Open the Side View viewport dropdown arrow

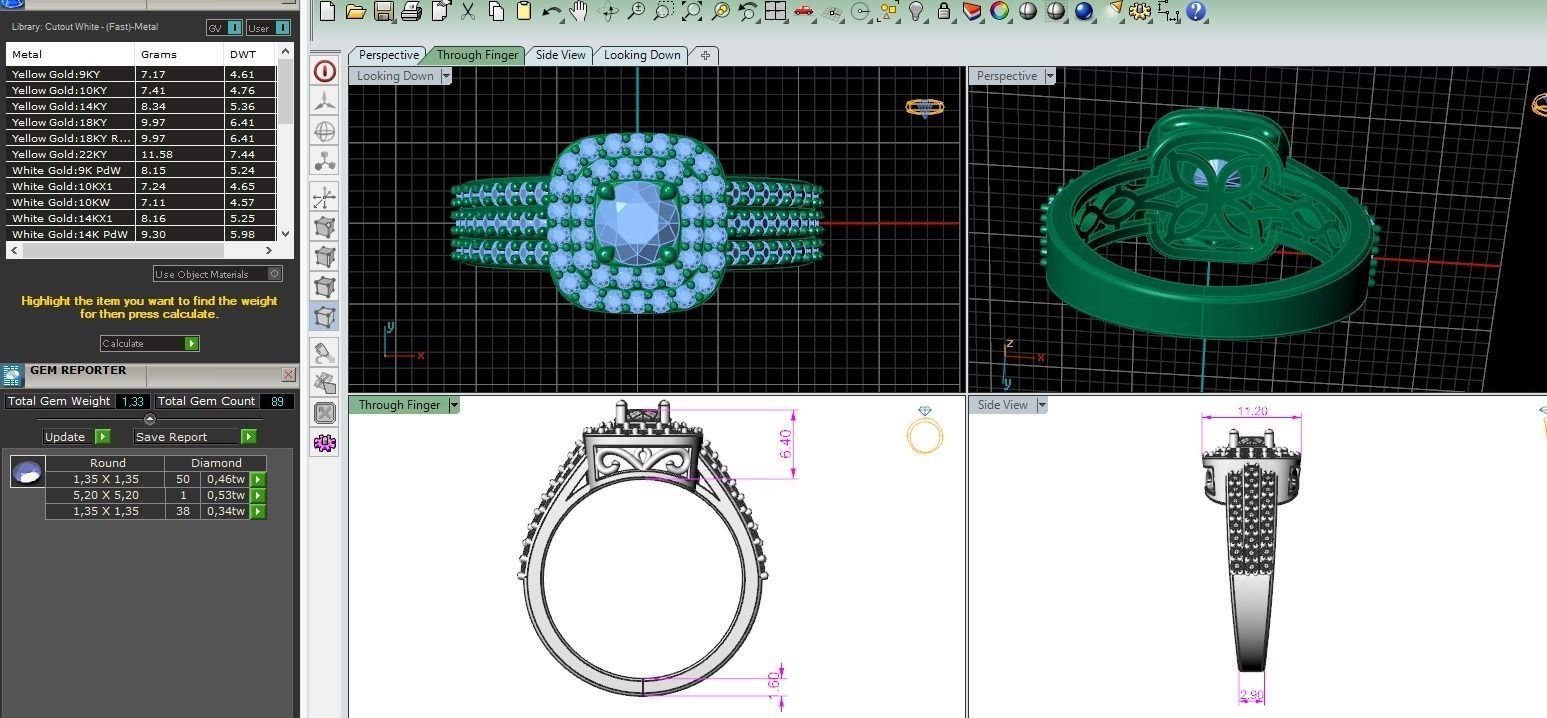1041,405
